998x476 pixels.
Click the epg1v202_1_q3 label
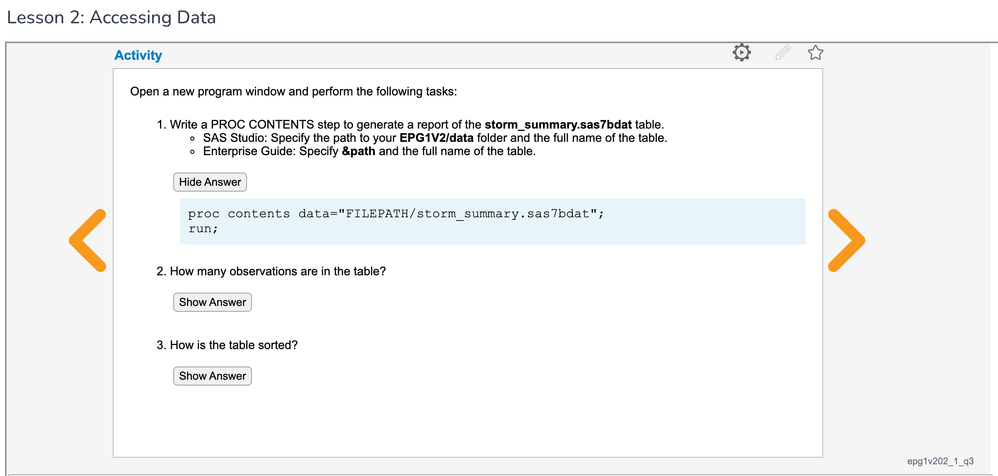pyautogui.click(x=940, y=461)
